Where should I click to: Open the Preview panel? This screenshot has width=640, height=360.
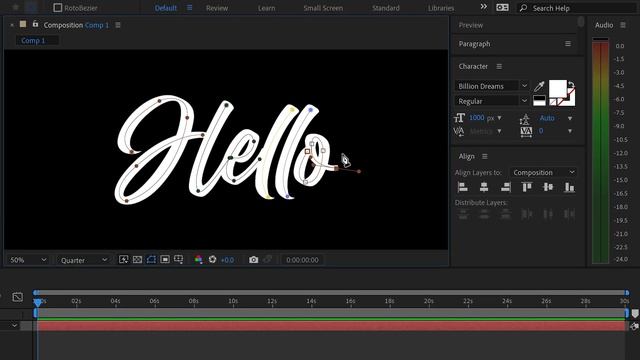pos(471,25)
